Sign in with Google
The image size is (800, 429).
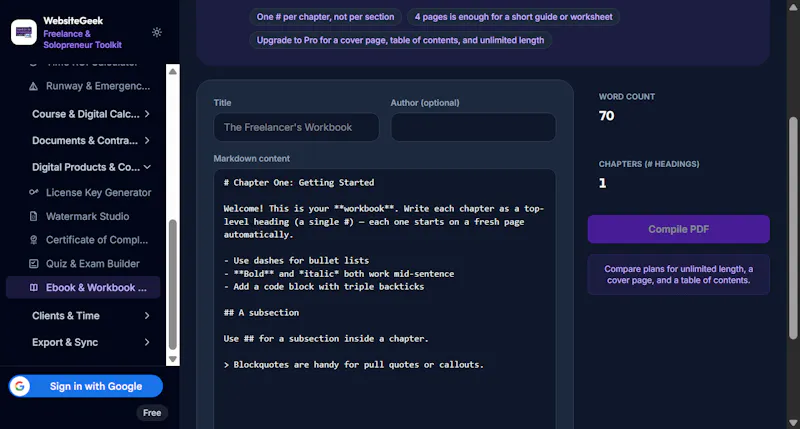point(86,386)
